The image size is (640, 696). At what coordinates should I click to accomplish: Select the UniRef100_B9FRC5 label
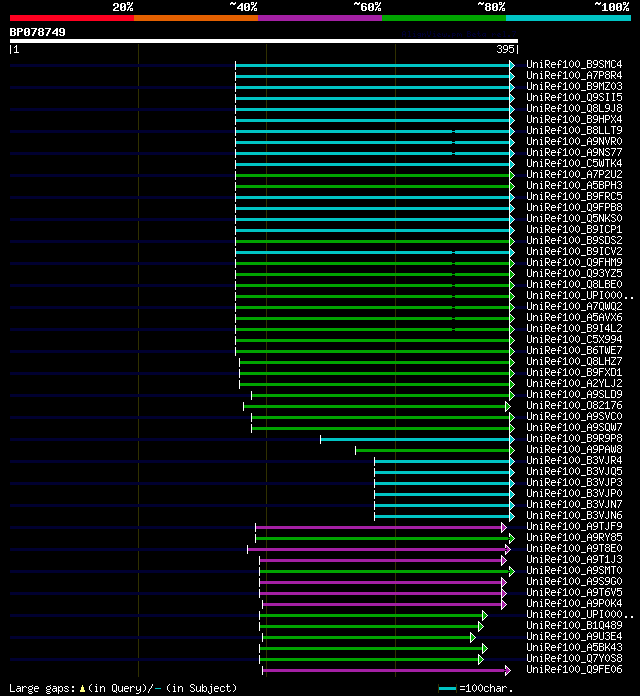coord(574,196)
